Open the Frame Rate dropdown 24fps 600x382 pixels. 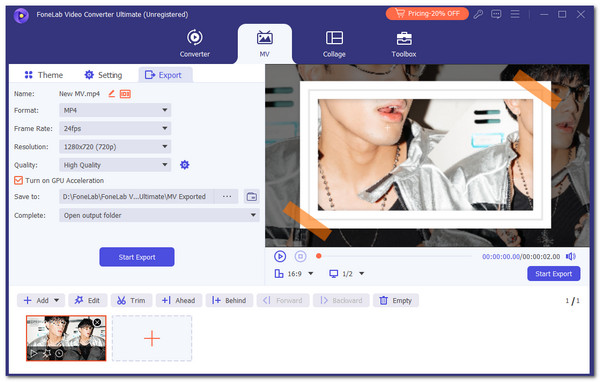[x=115, y=129]
